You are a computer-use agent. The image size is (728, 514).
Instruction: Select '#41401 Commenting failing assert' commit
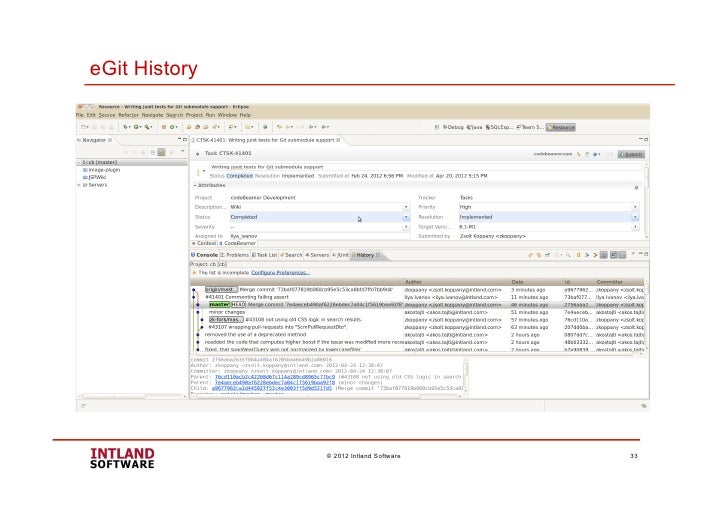point(418,297)
